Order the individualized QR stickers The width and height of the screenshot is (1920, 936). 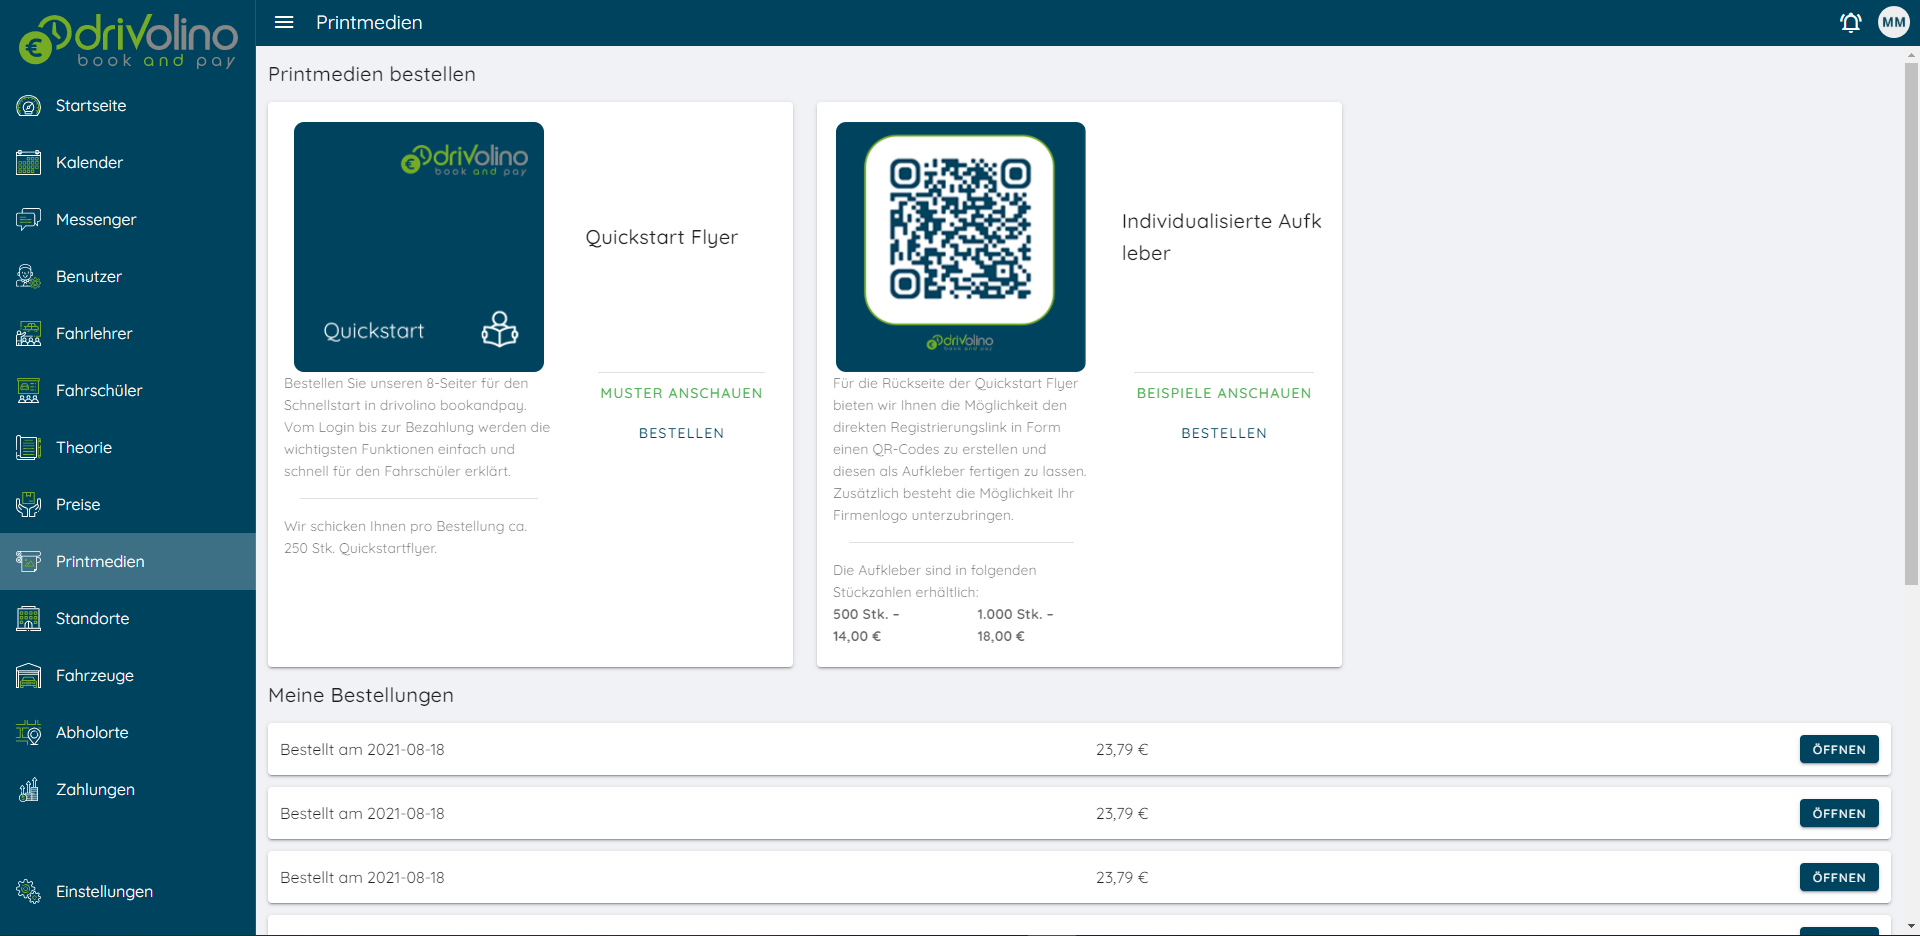tap(1223, 433)
